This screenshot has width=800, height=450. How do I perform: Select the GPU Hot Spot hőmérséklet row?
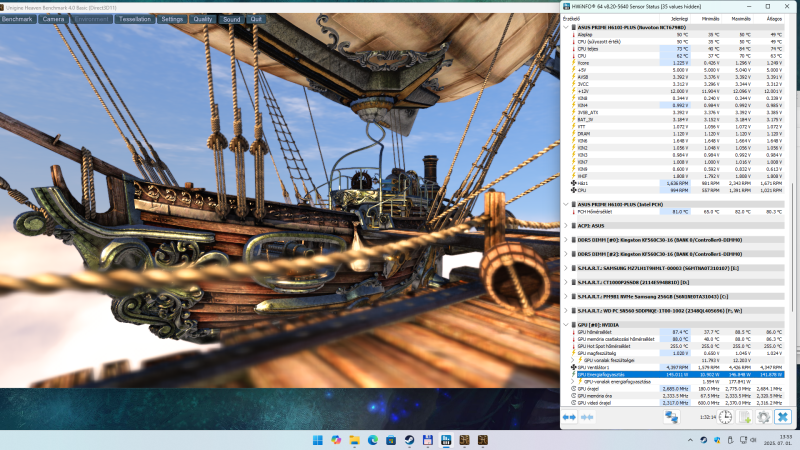click(x=679, y=346)
